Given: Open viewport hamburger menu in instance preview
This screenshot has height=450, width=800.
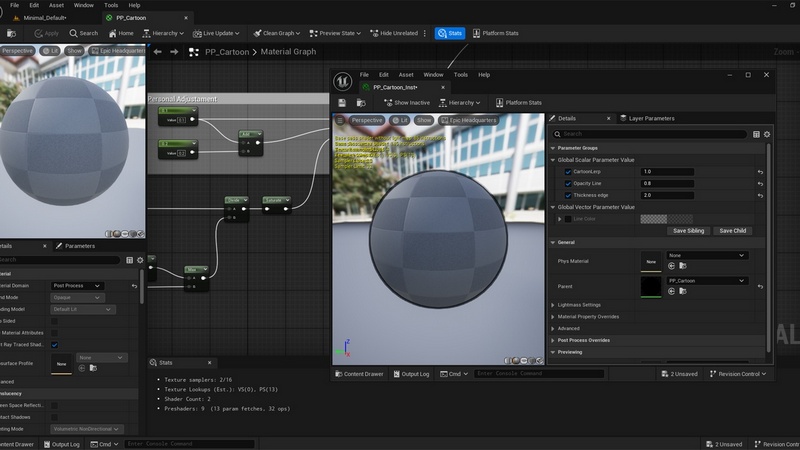Looking at the screenshot, I should pyautogui.click(x=341, y=120).
